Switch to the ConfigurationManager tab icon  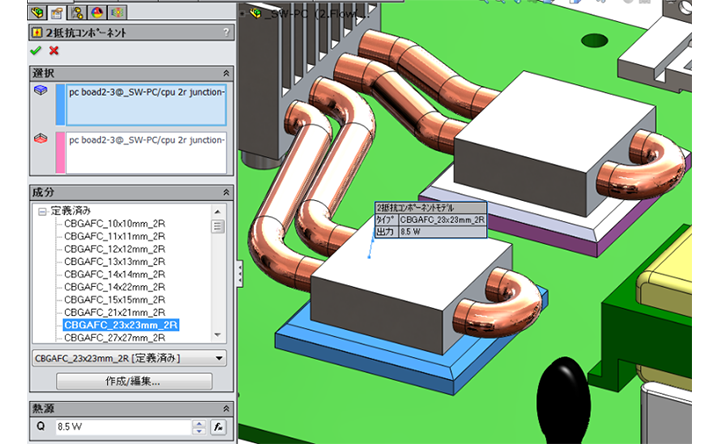[x=77, y=12]
